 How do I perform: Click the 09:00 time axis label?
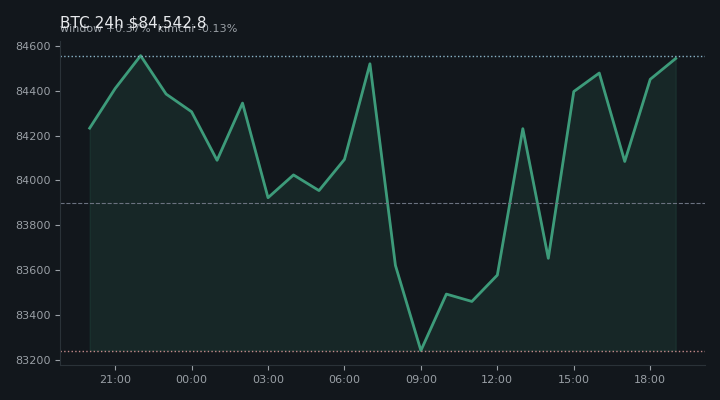[421, 379]
